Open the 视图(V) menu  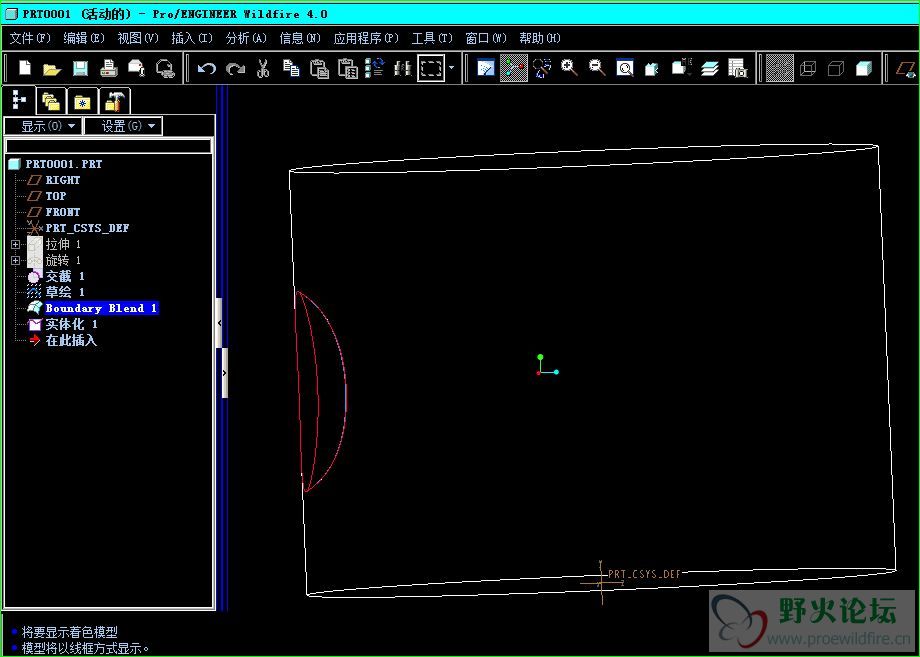[x=138, y=38]
